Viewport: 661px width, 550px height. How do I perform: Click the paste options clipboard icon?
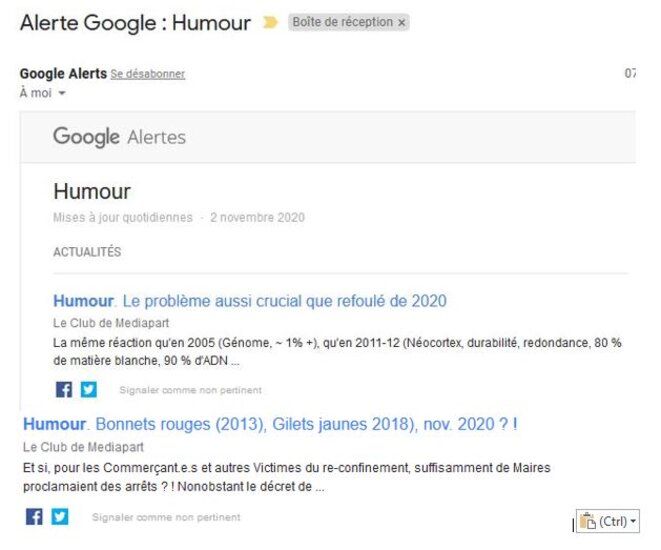588,521
